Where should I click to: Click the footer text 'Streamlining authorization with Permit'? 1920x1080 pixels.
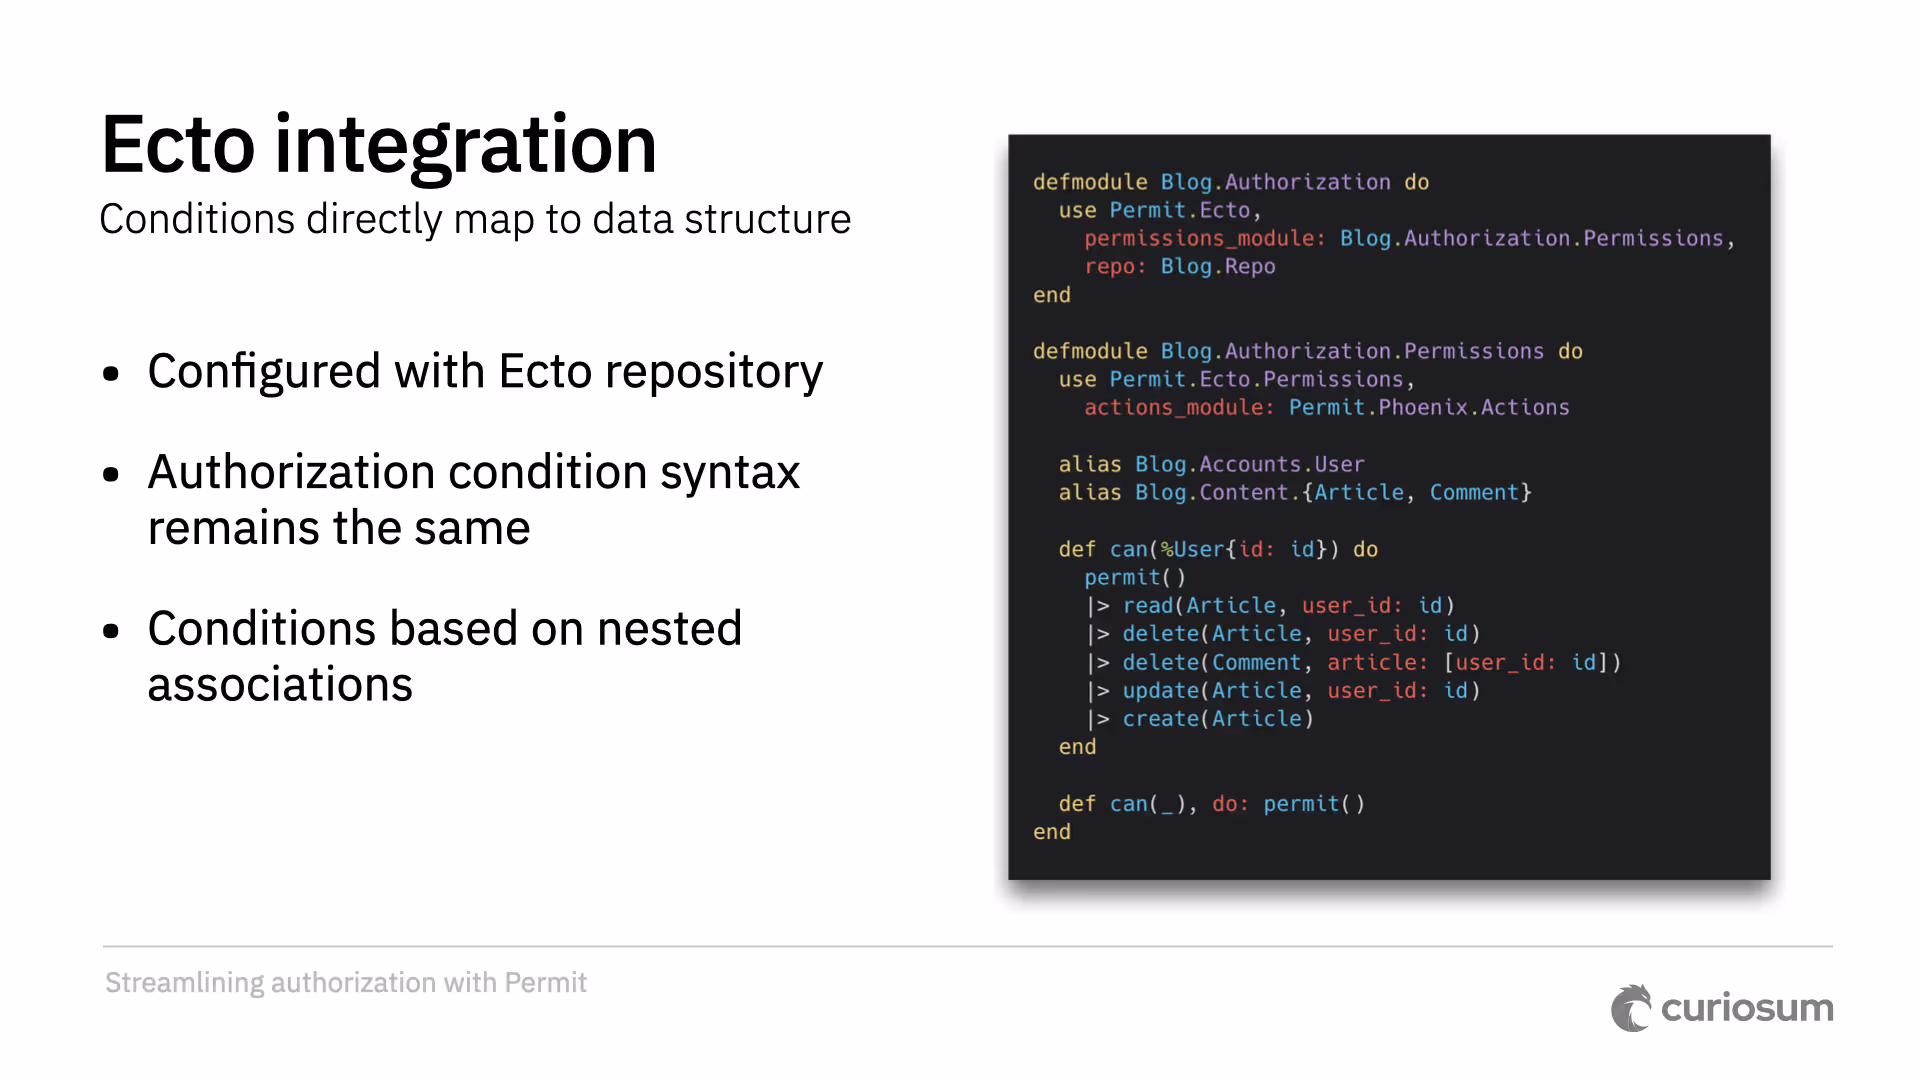[x=346, y=982]
